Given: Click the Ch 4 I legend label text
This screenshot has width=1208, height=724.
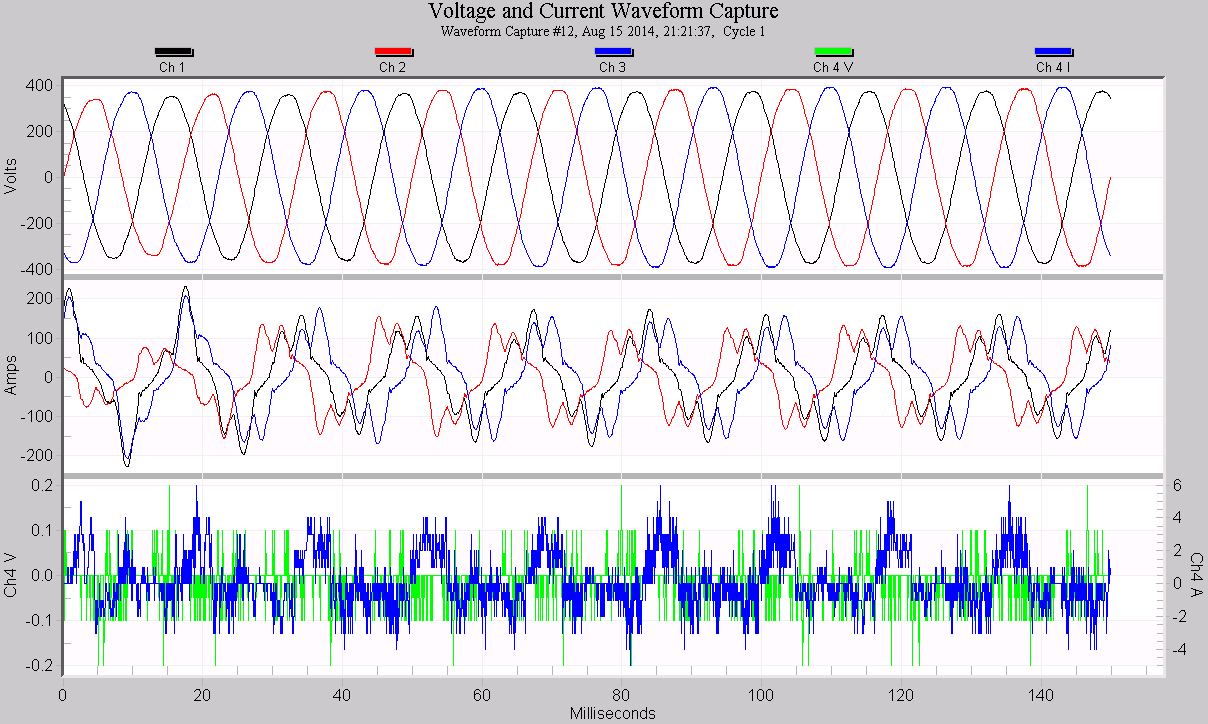Looking at the screenshot, I should [x=1054, y=67].
